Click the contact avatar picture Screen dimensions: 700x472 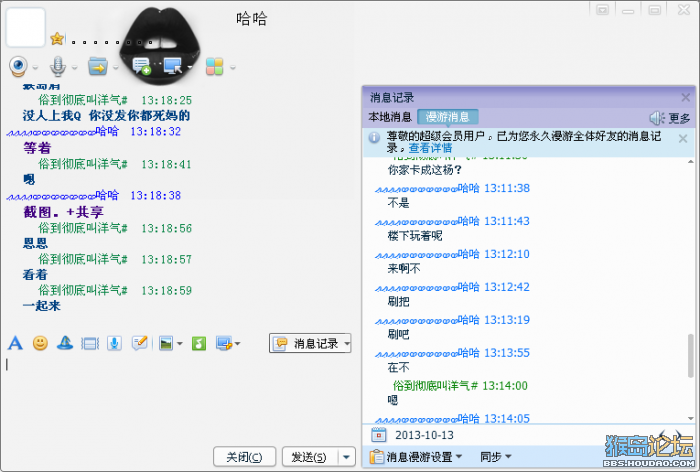(x=25, y=27)
